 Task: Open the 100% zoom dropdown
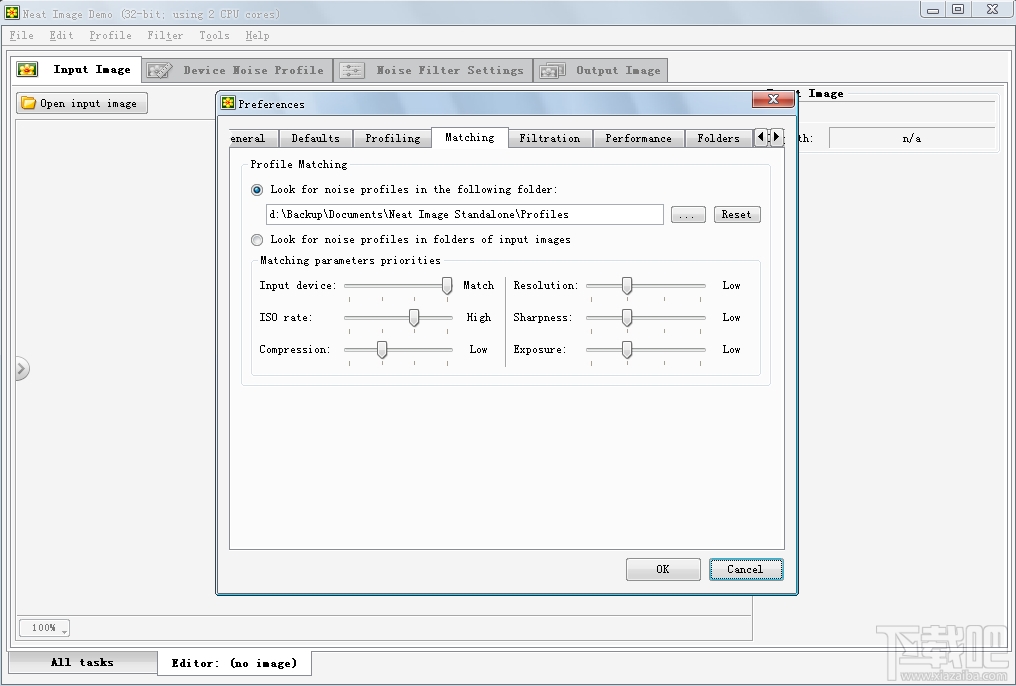pyautogui.click(x=44, y=628)
